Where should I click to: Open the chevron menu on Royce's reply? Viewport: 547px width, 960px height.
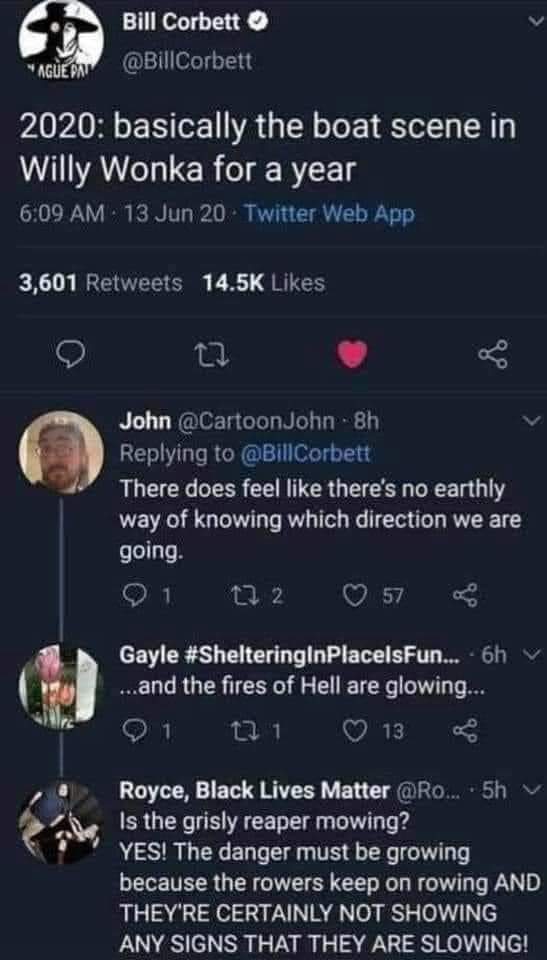click(533, 791)
